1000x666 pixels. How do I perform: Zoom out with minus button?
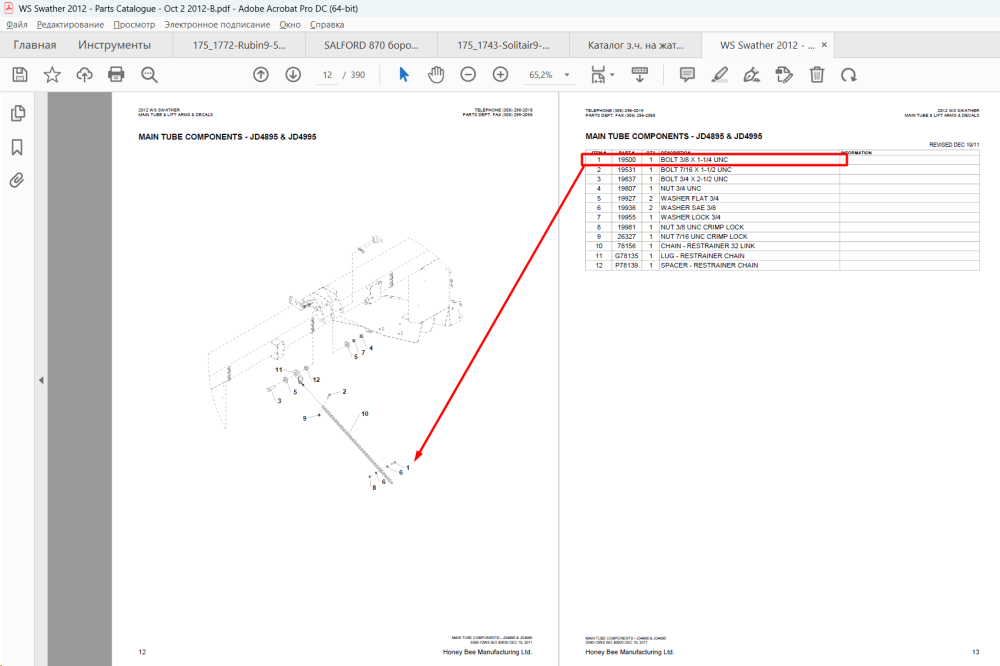pyautogui.click(x=468, y=75)
